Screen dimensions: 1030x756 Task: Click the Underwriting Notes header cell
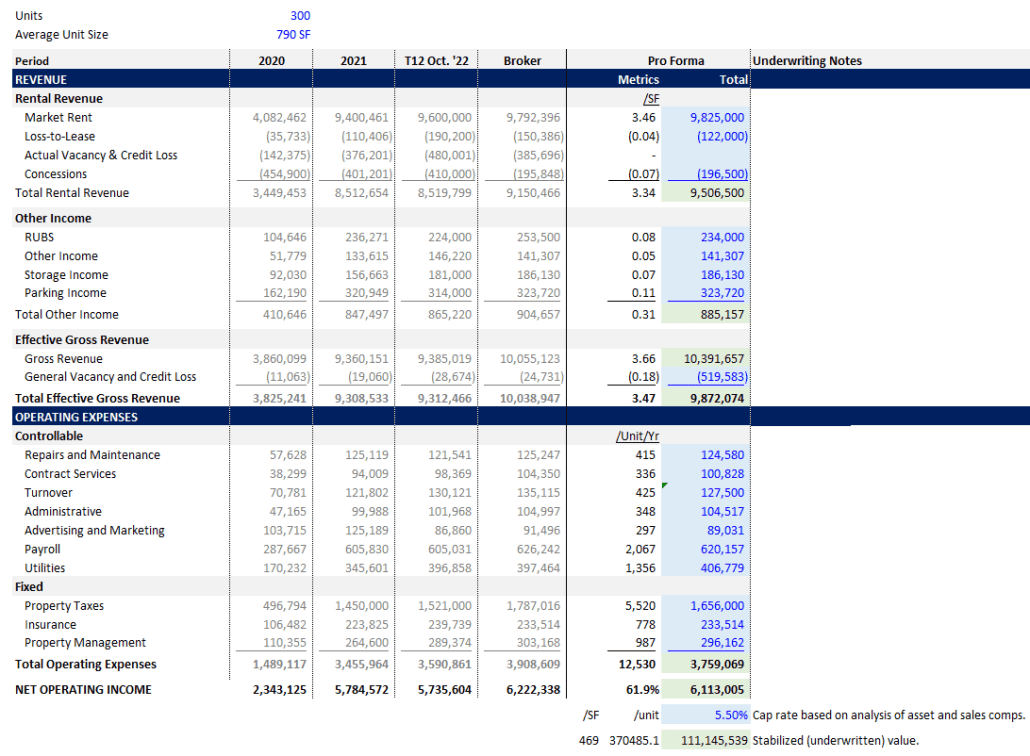(x=810, y=60)
